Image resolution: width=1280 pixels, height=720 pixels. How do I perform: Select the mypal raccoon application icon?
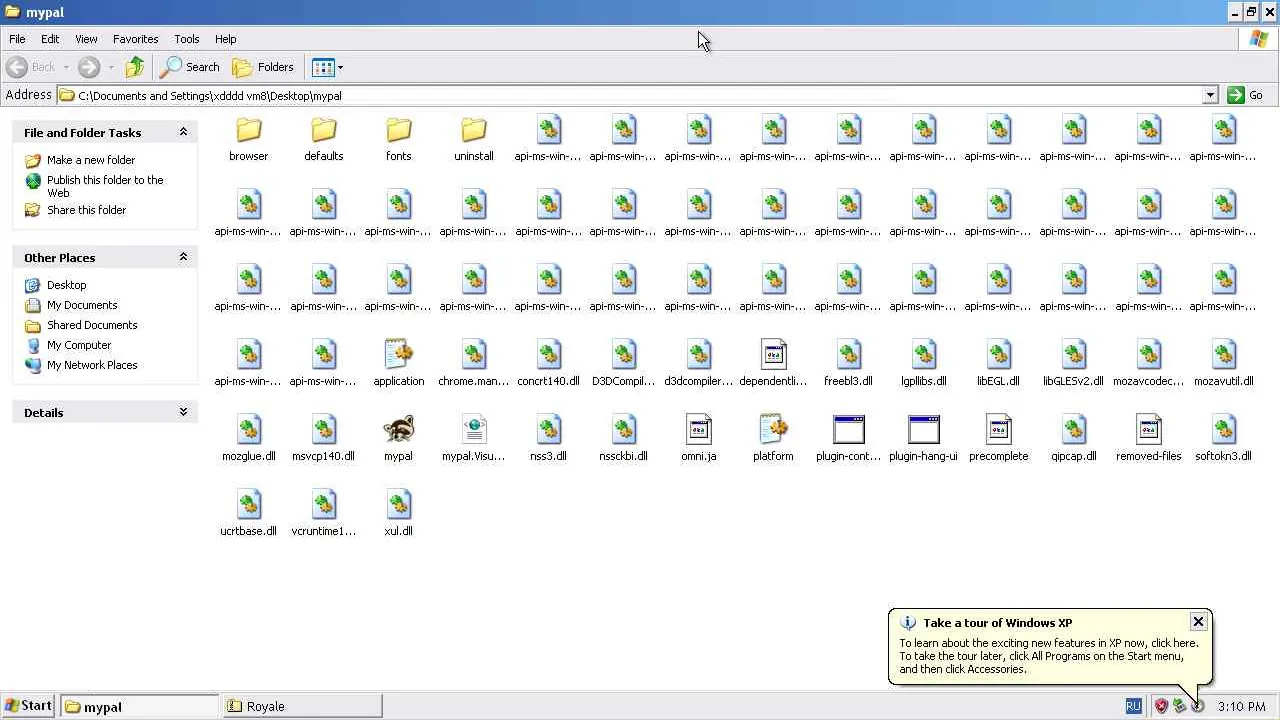(x=398, y=430)
